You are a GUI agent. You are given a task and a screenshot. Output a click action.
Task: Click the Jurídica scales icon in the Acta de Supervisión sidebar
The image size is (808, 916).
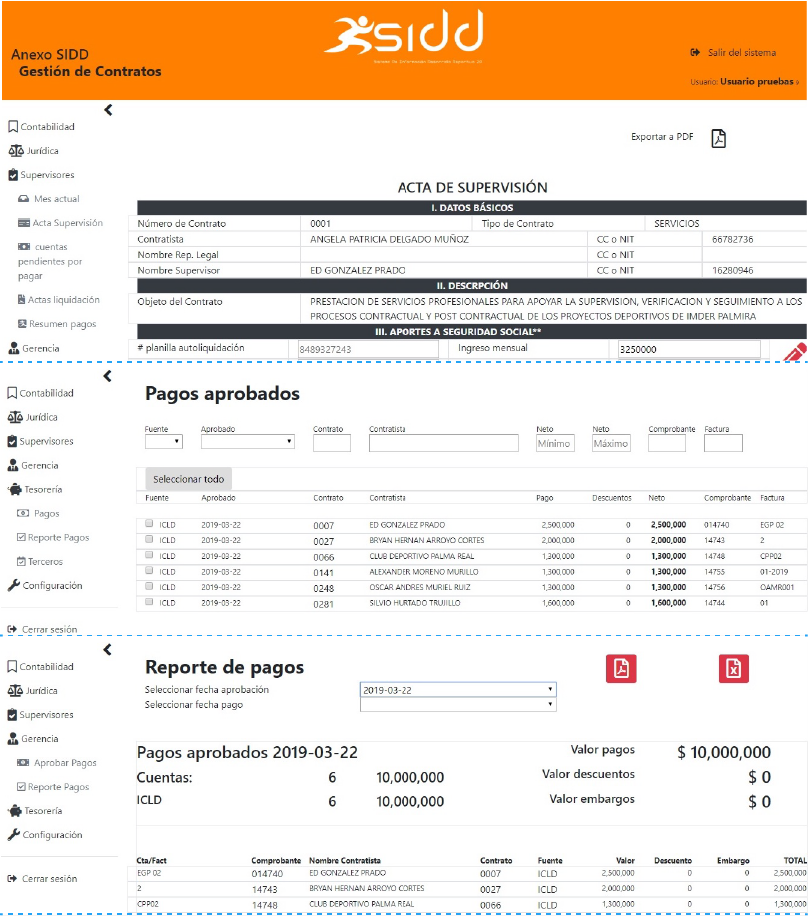pyautogui.click(x=16, y=151)
